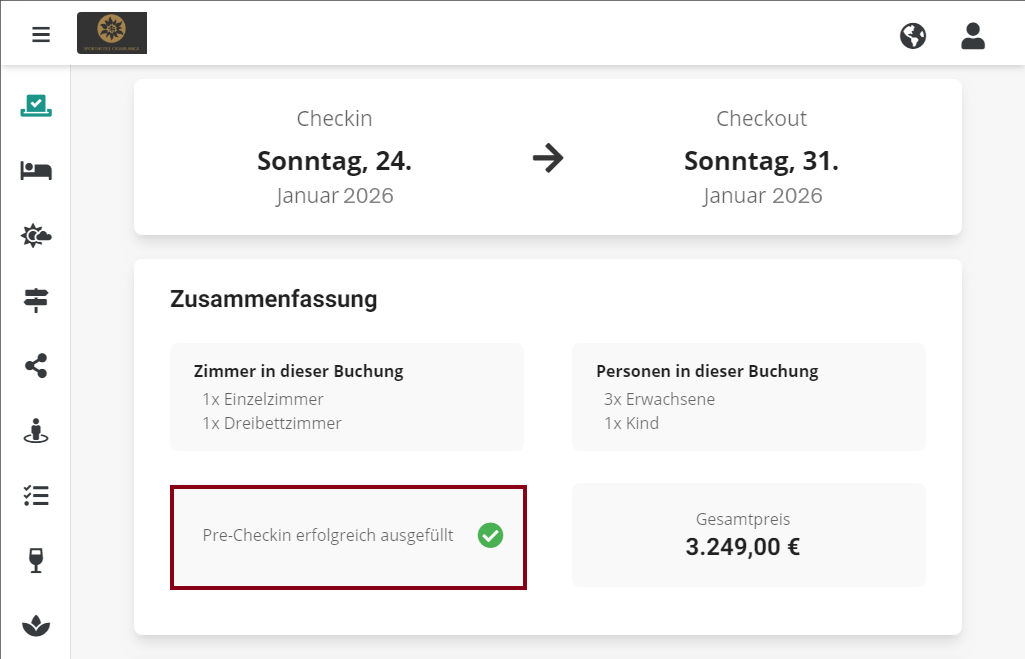Click the Pre-Checkin erfolgreich ausgefüllt box
The image size is (1025, 659).
(x=347, y=536)
